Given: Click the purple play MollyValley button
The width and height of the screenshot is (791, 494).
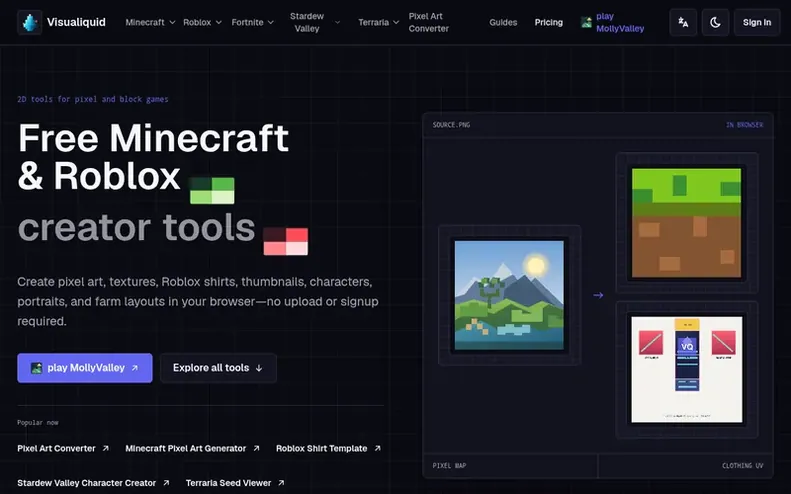Looking at the screenshot, I should pos(85,368).
